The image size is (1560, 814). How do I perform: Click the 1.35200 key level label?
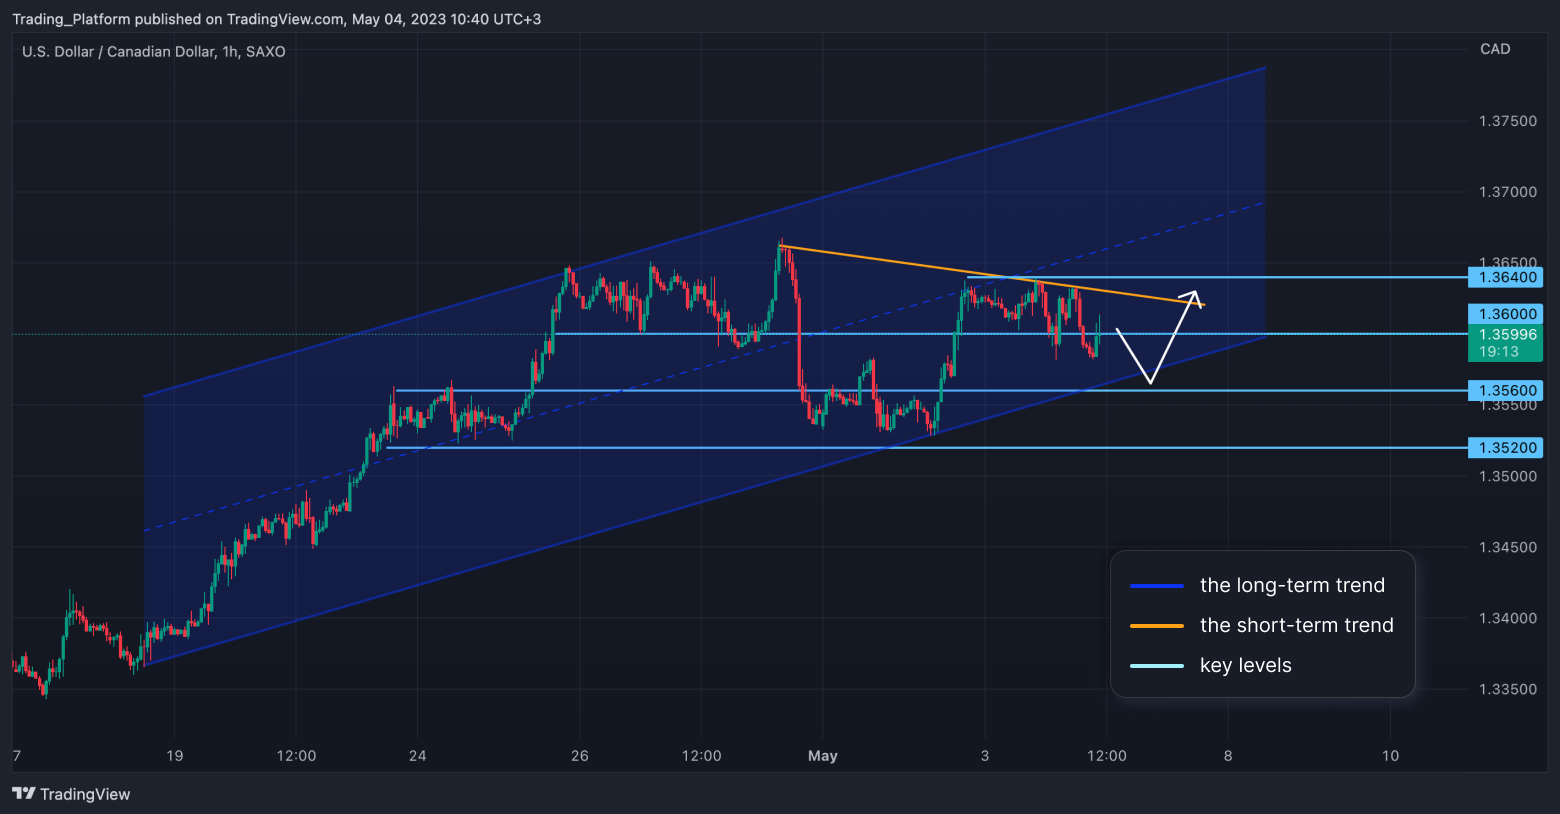pos(1505,448)
